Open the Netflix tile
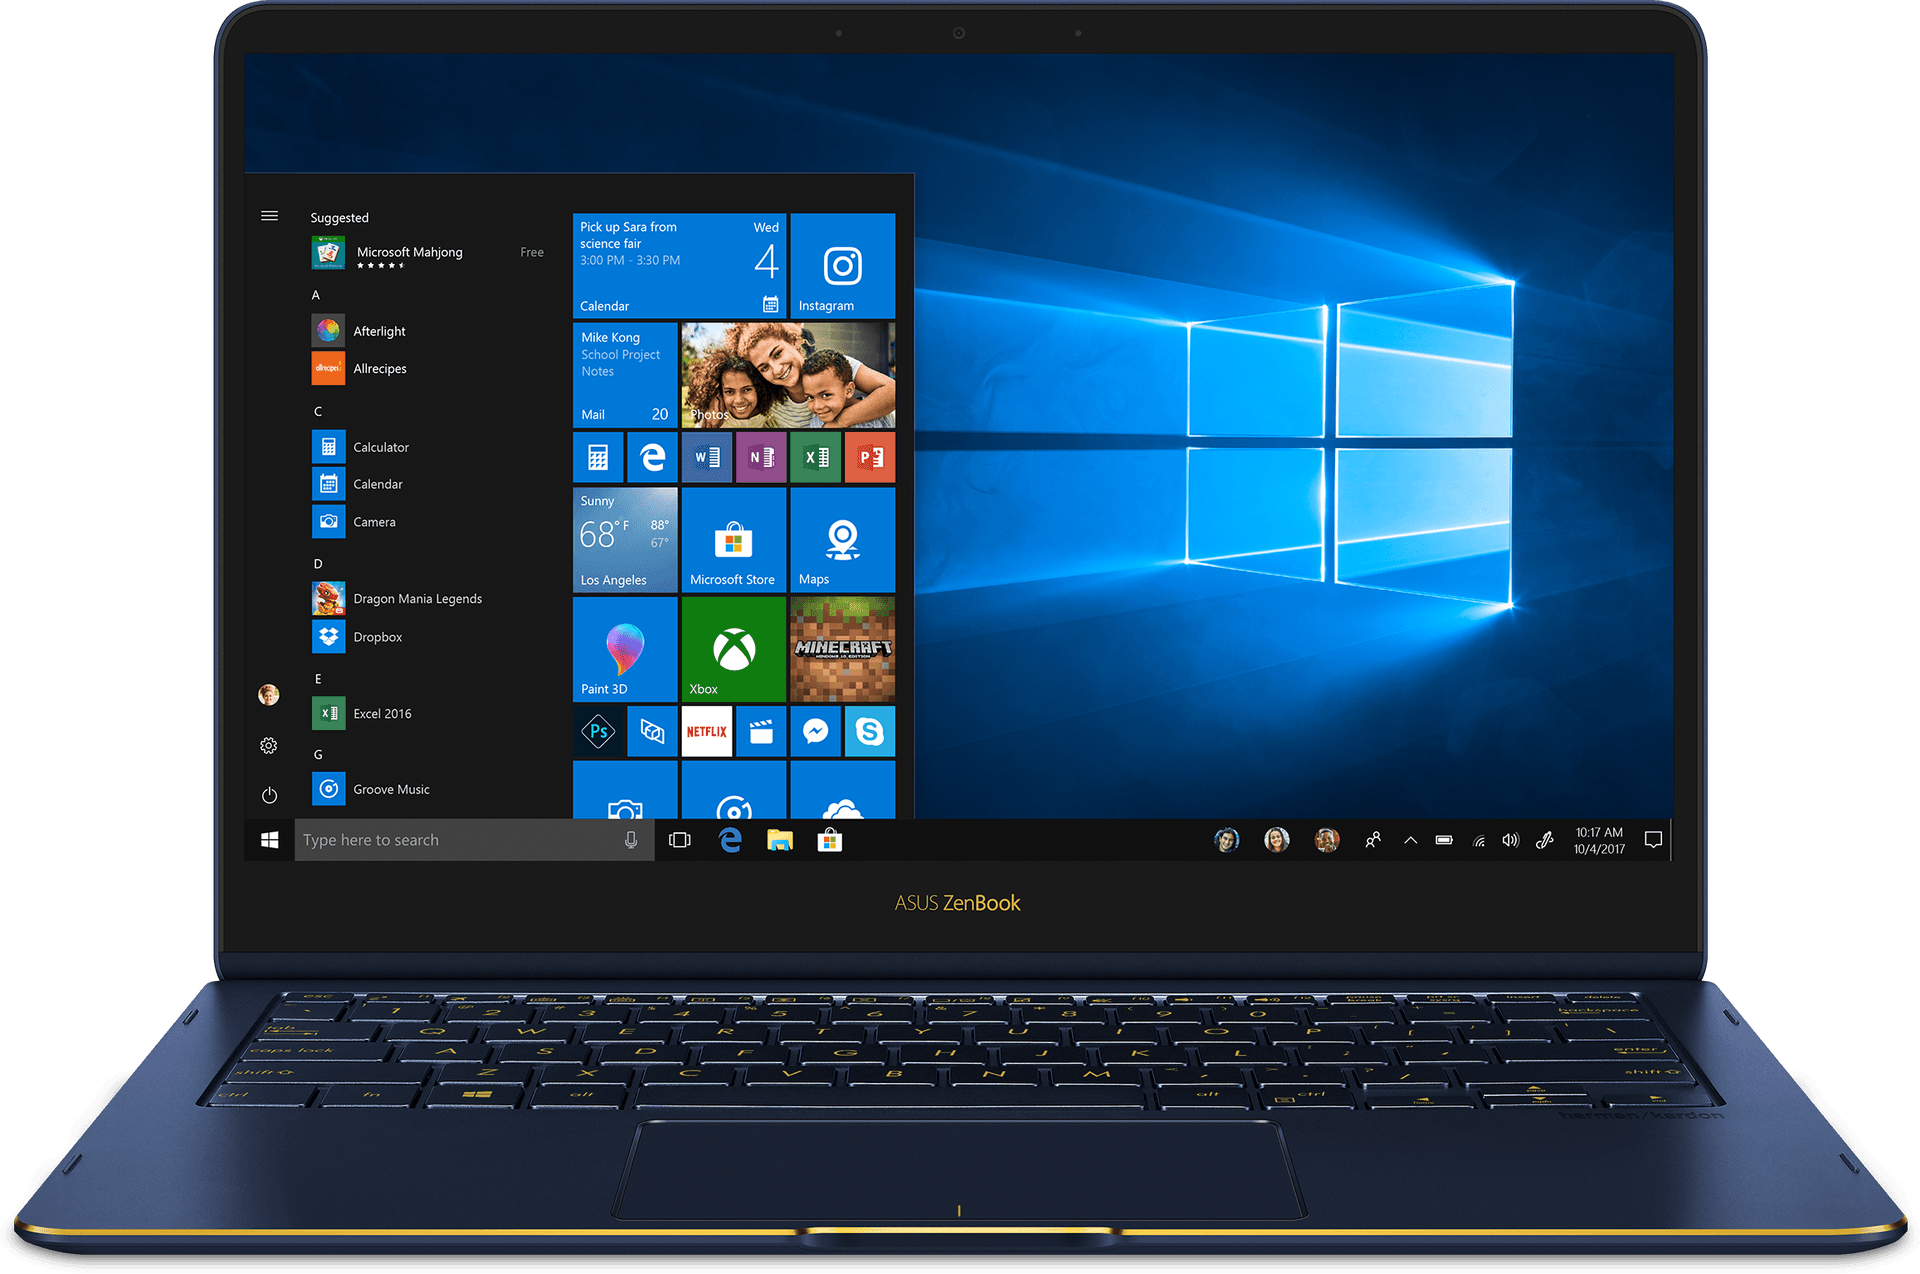 coord(707,731)
